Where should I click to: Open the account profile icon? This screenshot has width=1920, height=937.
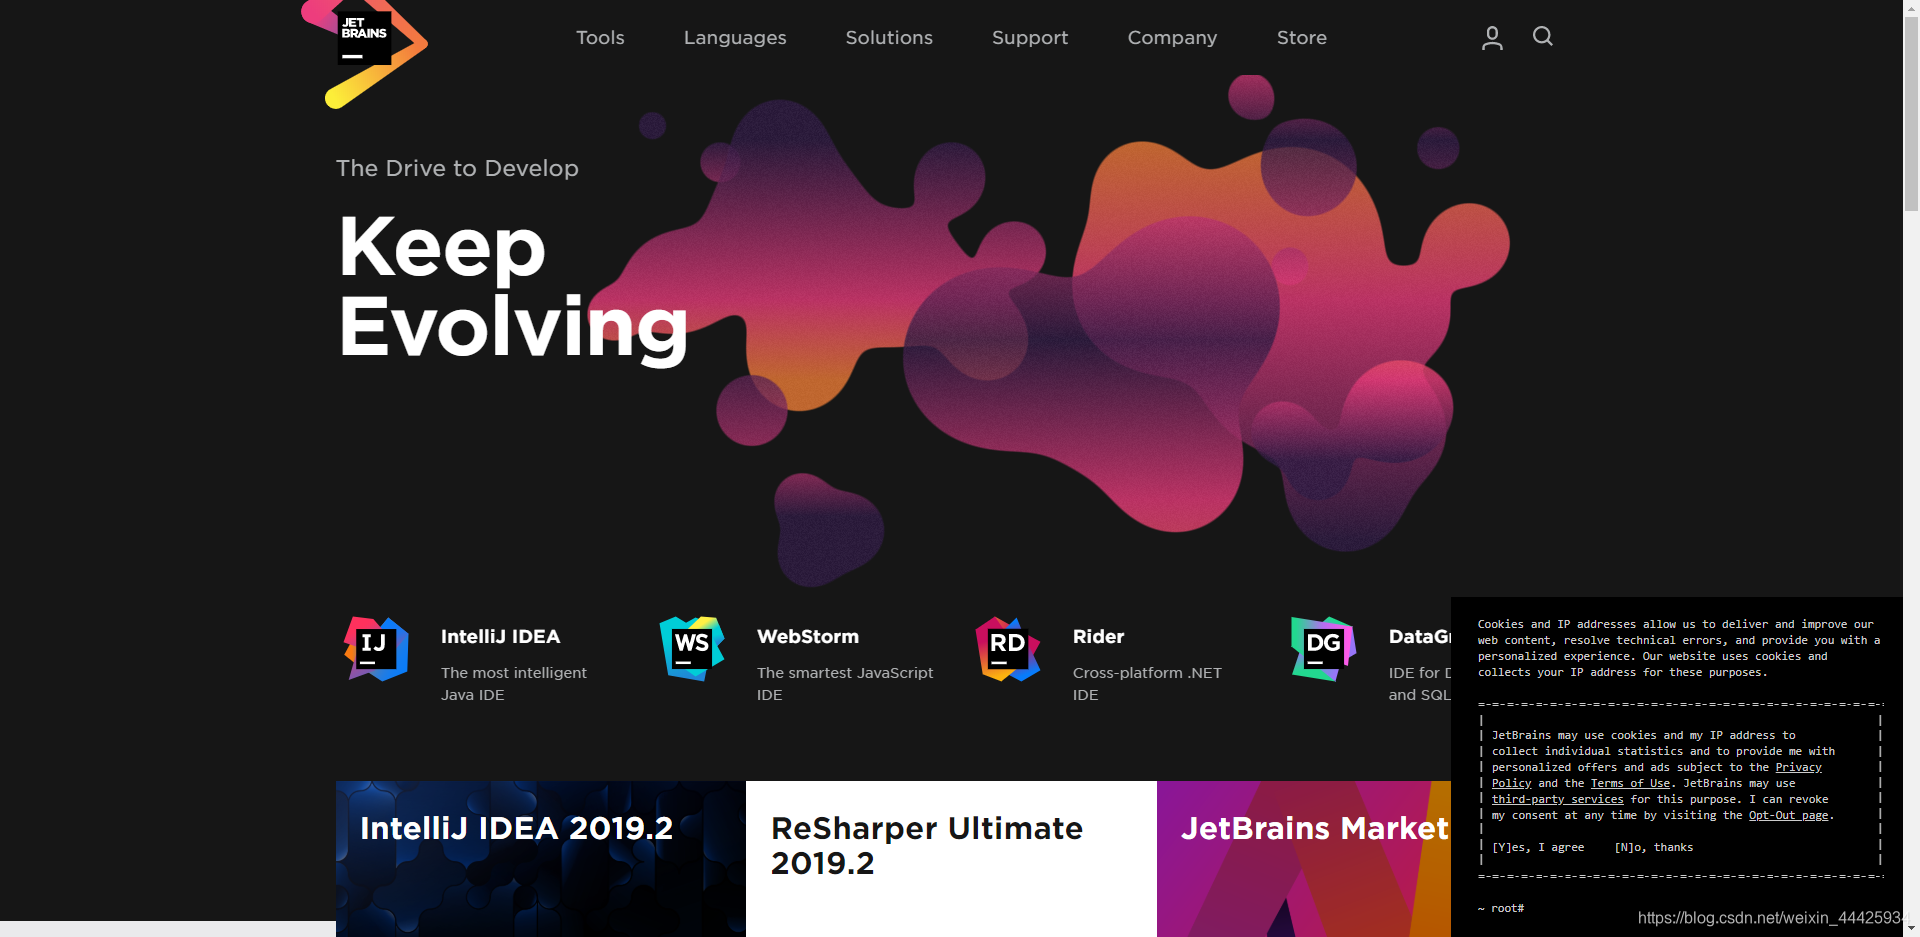click(1492, 38)
